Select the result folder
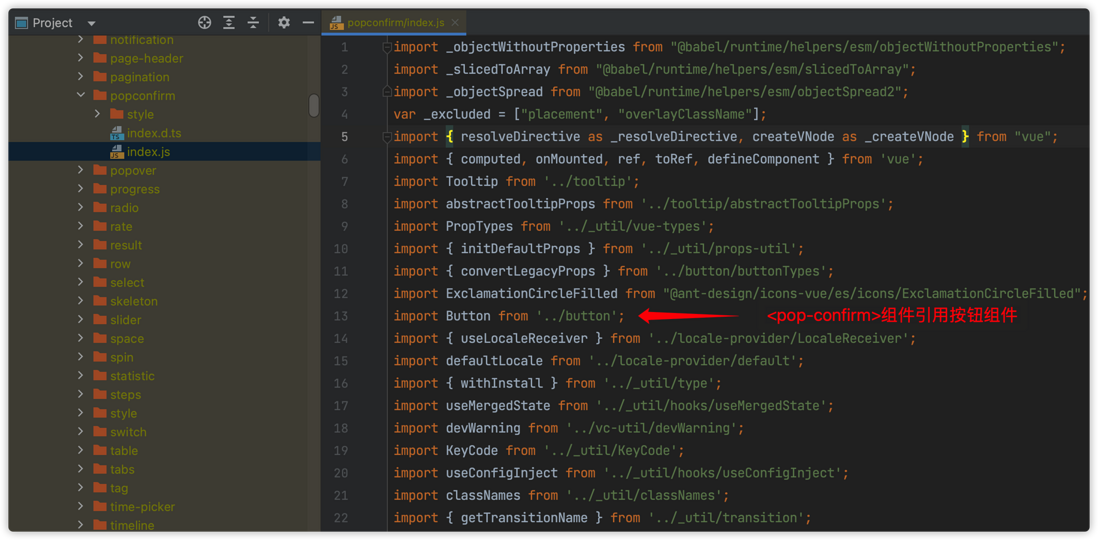Screen dimensions: 1098x540 point(126,245)
